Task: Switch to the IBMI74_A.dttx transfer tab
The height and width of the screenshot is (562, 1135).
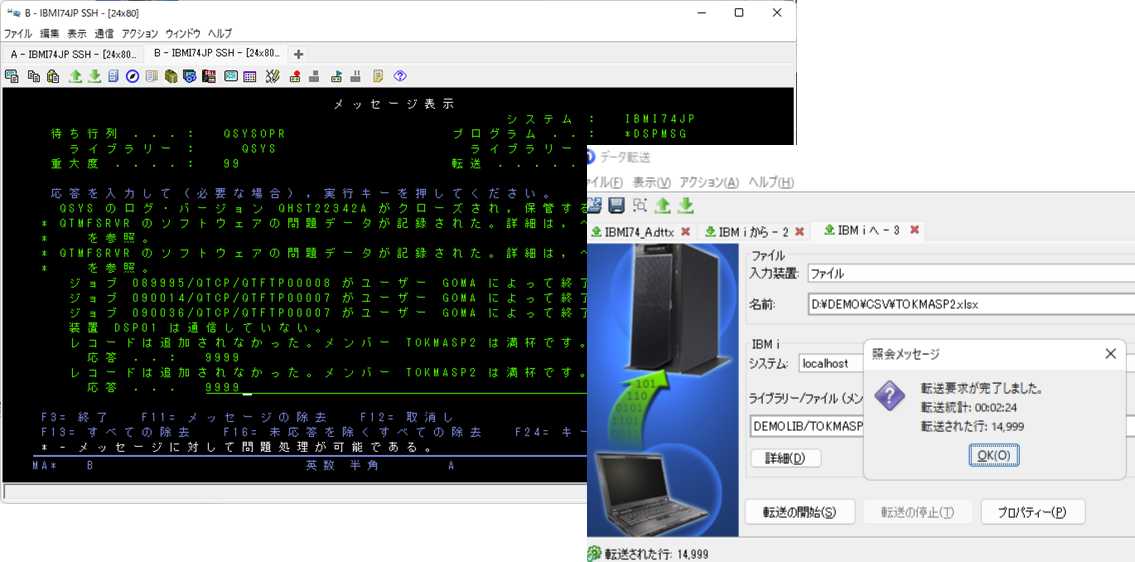Action: click(x=642, y=232)
